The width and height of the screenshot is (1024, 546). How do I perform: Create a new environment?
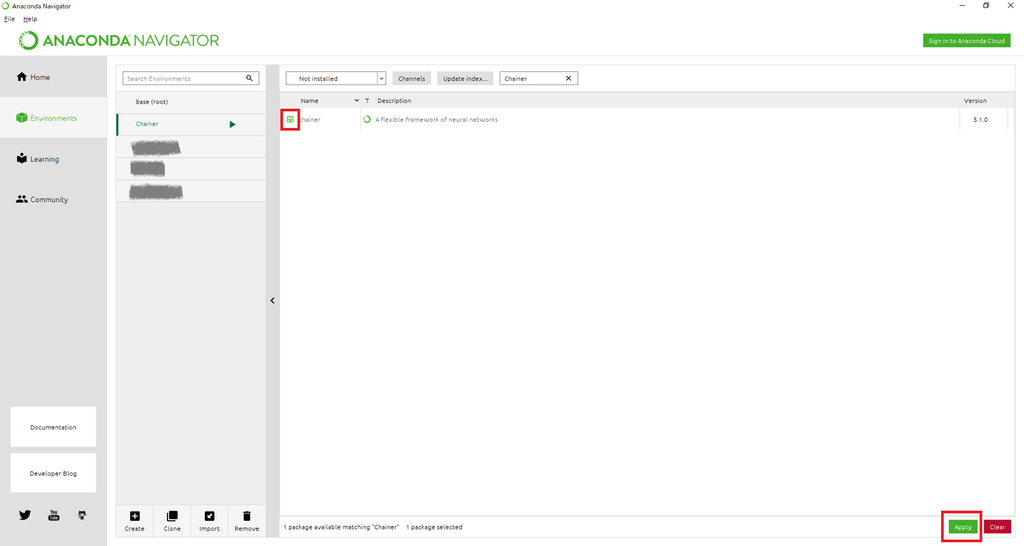click(135, 521)
